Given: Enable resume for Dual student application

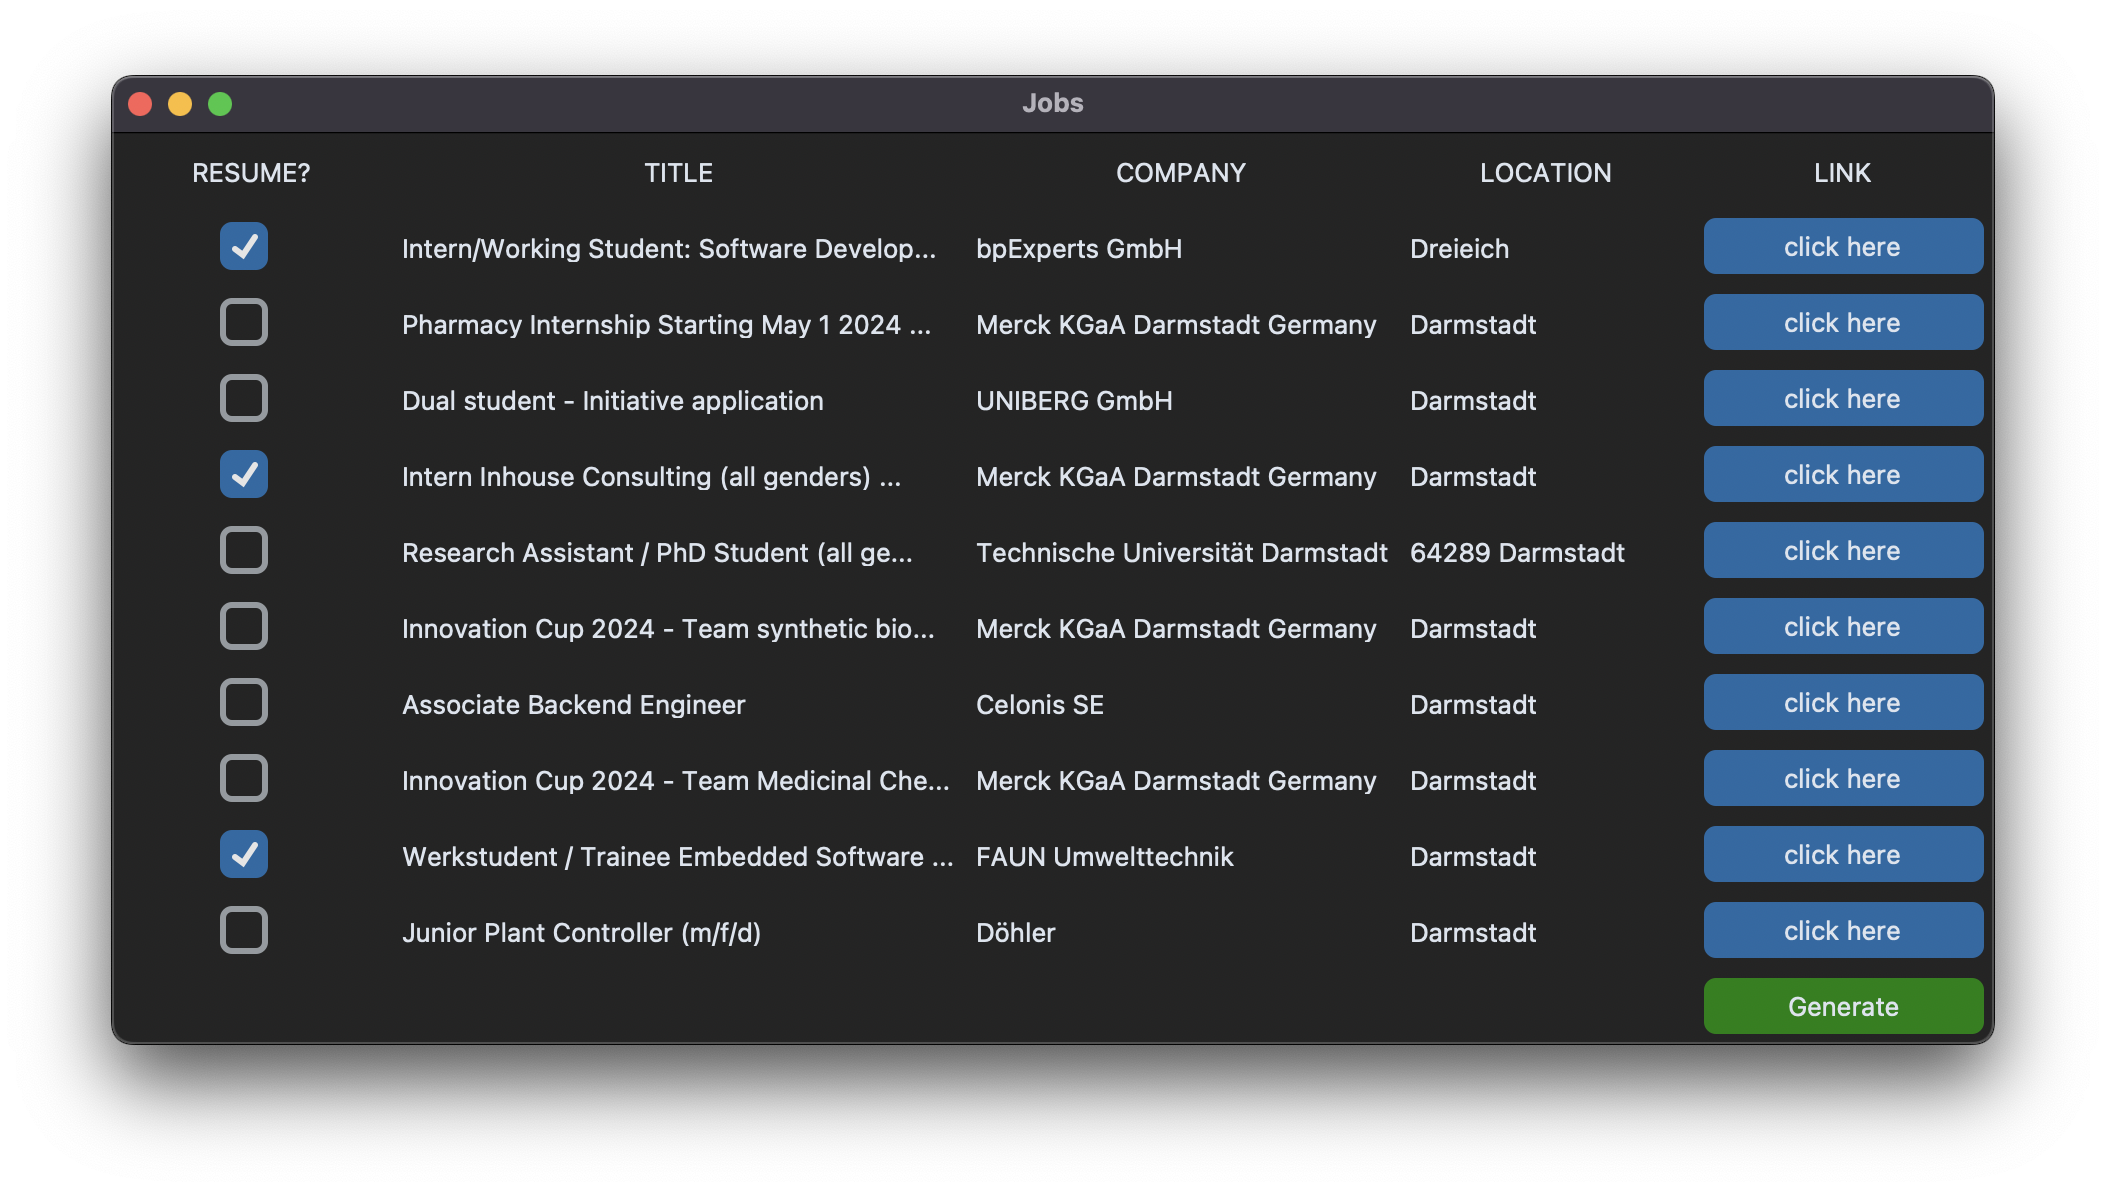Looking at the screenshot, I should coord(244,398).
